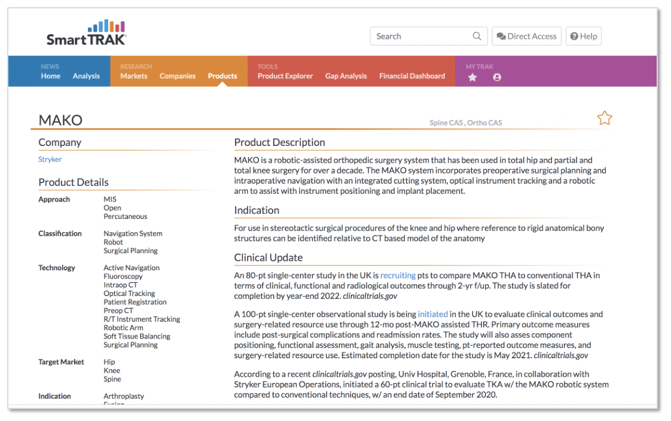Click the 'Approach' label
Image resolution: width=671 pixels, height=421 pixels.
(54, 199)
